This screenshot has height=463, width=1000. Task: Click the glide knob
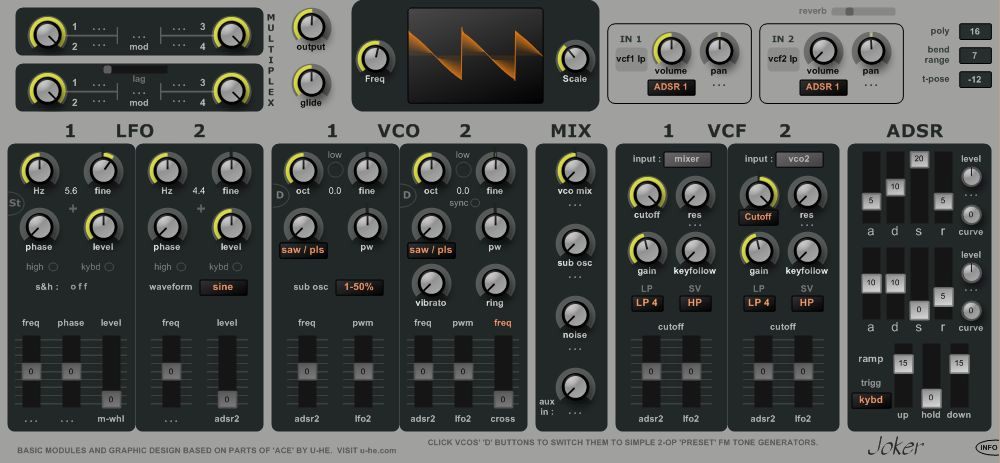tap(311, 83)
